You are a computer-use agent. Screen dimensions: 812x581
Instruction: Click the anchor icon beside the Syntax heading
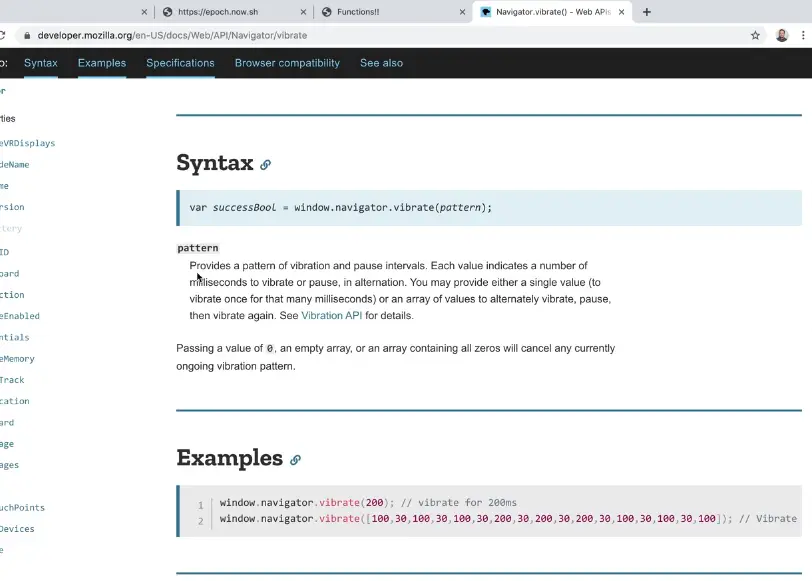[x=264, y=162]
